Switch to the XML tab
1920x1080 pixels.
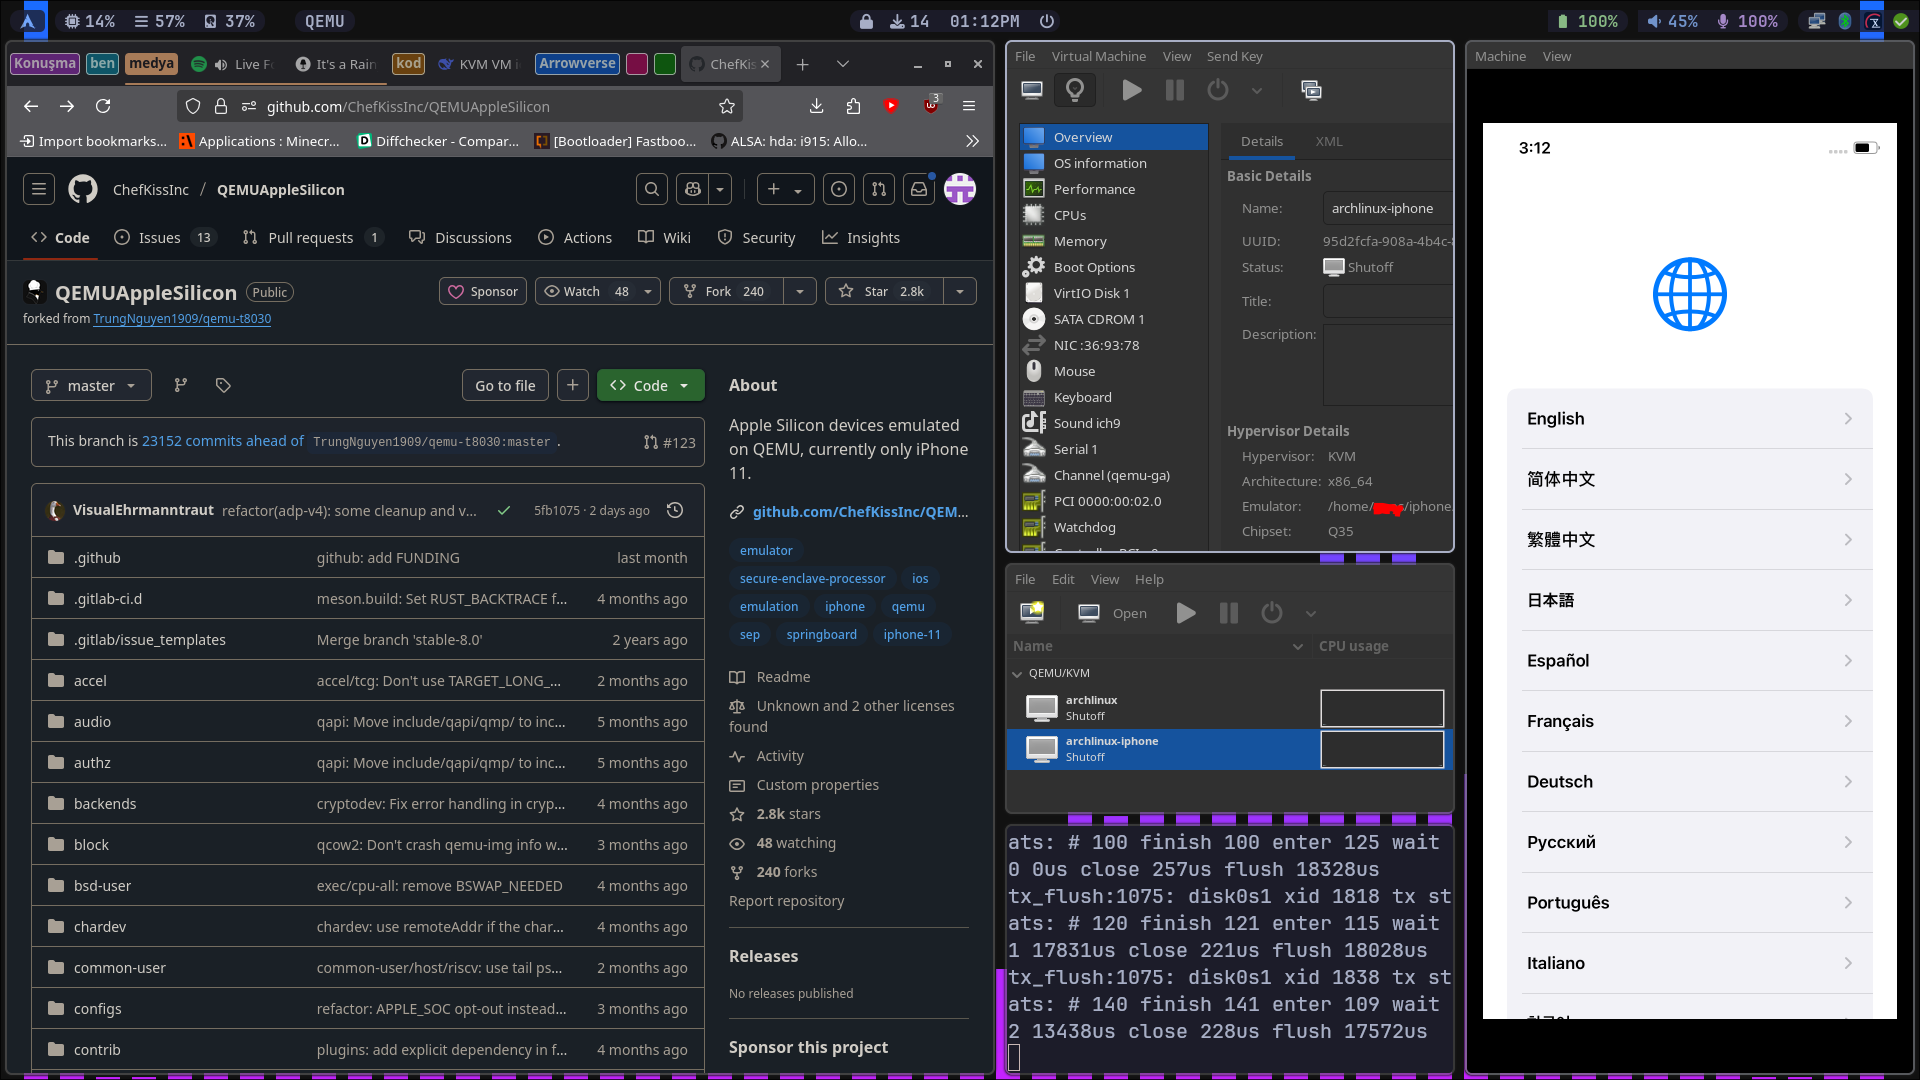(1329, 142)
